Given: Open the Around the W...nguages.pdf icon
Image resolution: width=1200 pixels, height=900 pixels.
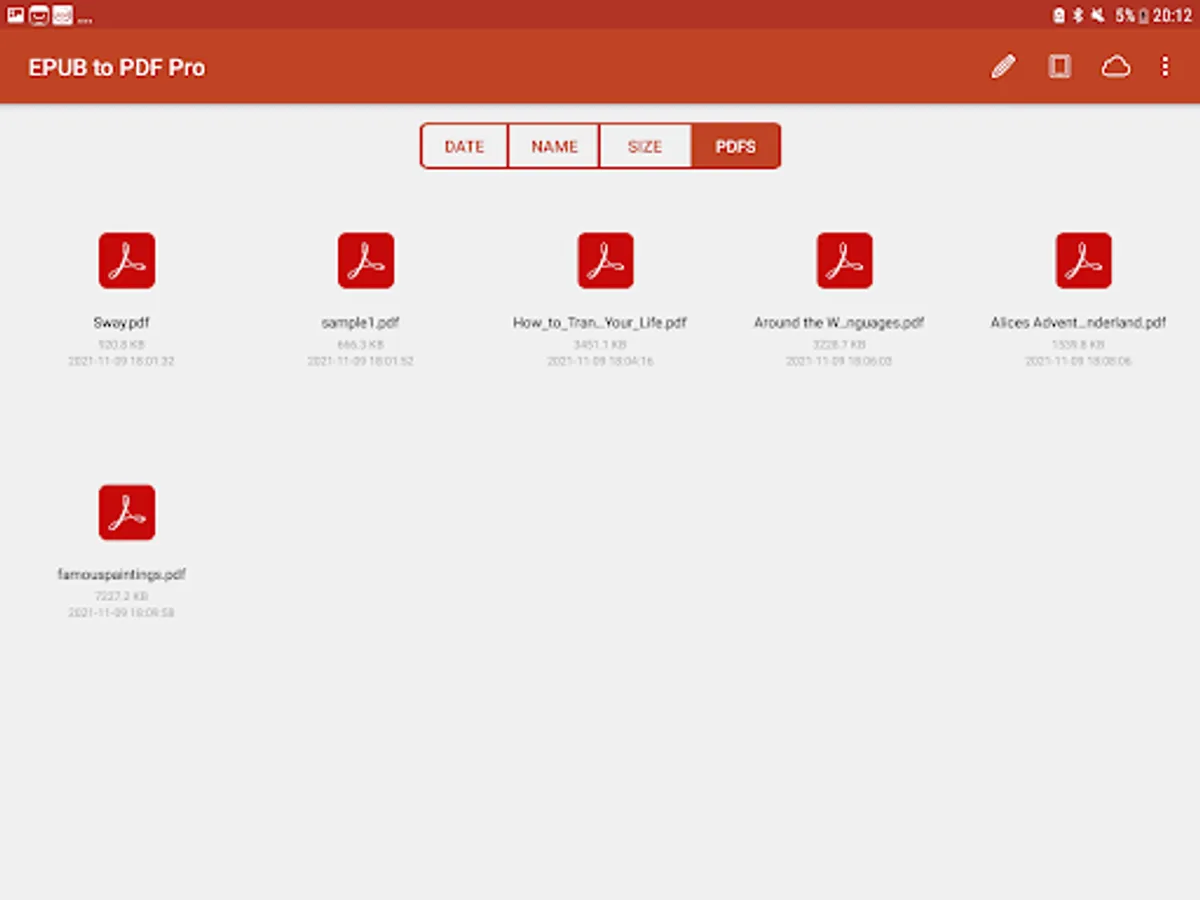Looking at the screenshot, I should click(844, 260).
